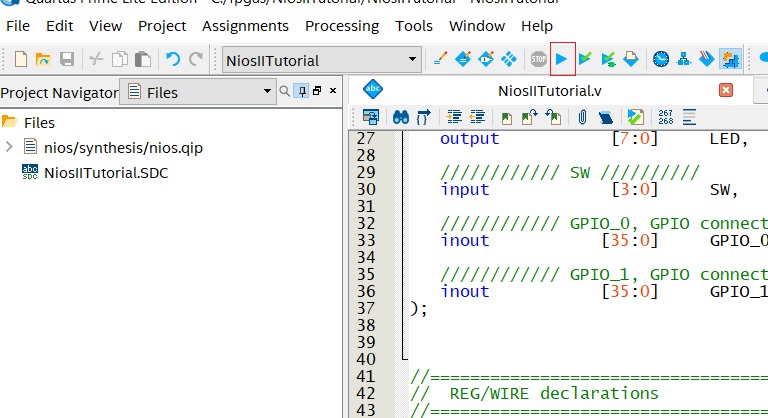768x418 pixels.
Task: Jump to previous bookmark icon
Action: (553, 117)
